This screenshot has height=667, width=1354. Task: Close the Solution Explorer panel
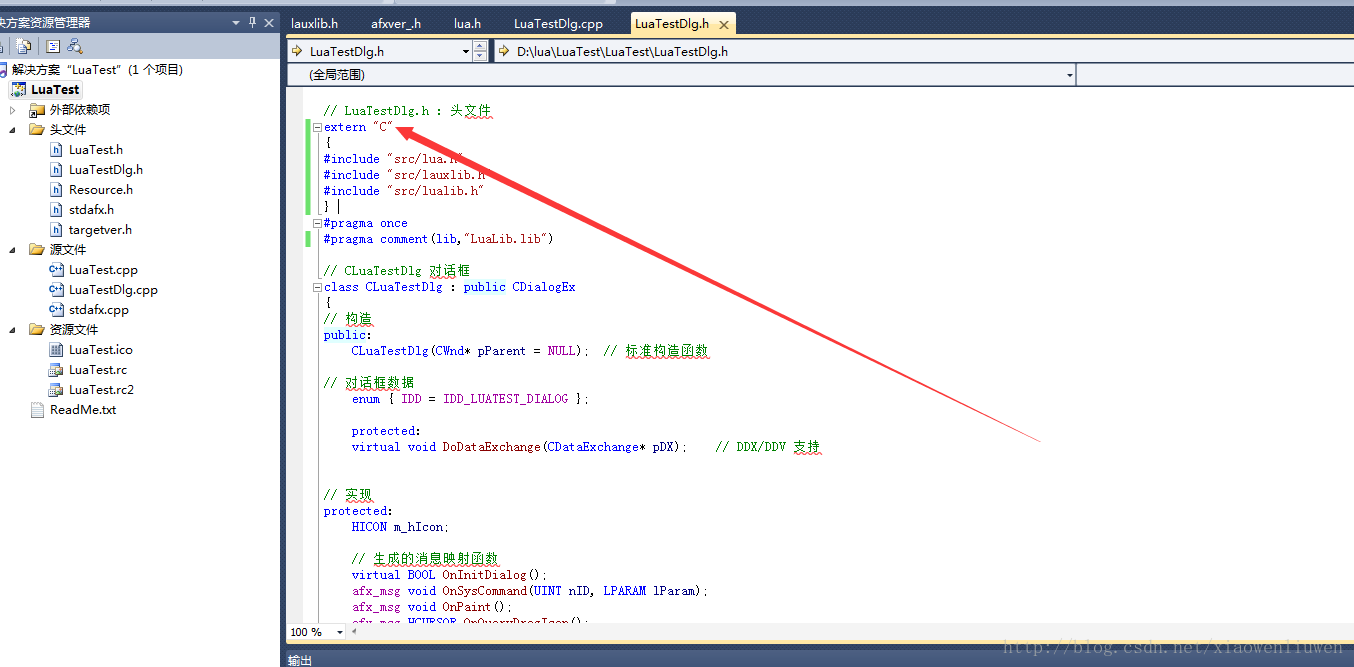(x=269, y=22)
